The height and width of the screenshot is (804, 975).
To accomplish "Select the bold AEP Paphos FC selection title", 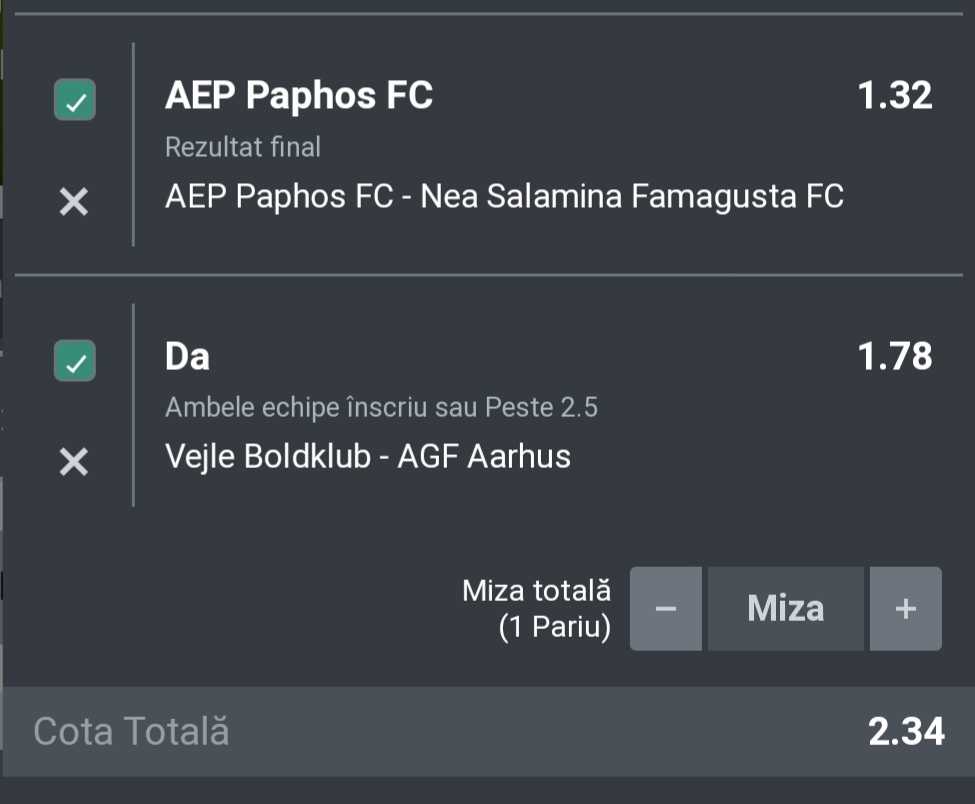I will [x=299, y=96].
